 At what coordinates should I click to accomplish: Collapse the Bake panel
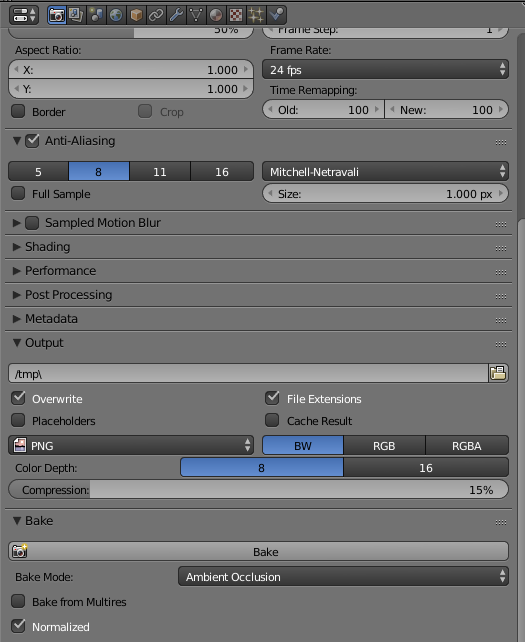click(17, 521)
